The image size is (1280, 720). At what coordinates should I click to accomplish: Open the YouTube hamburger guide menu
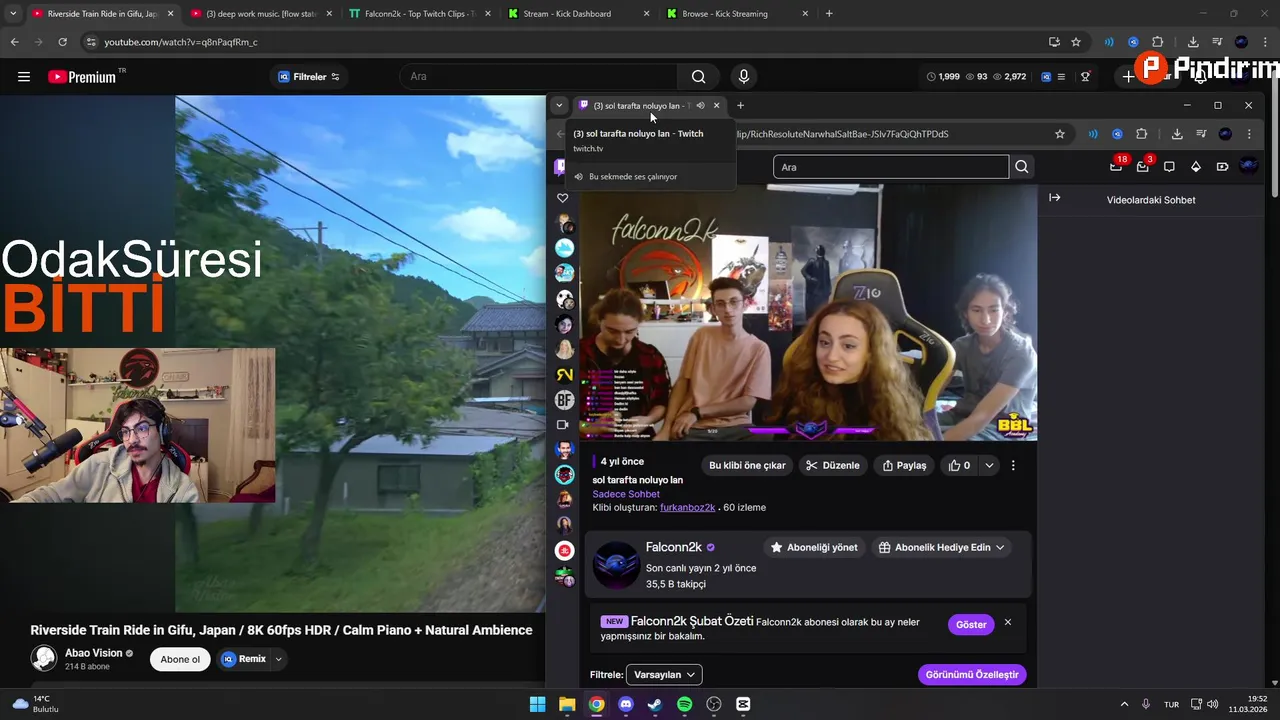[x=24, y=77]
